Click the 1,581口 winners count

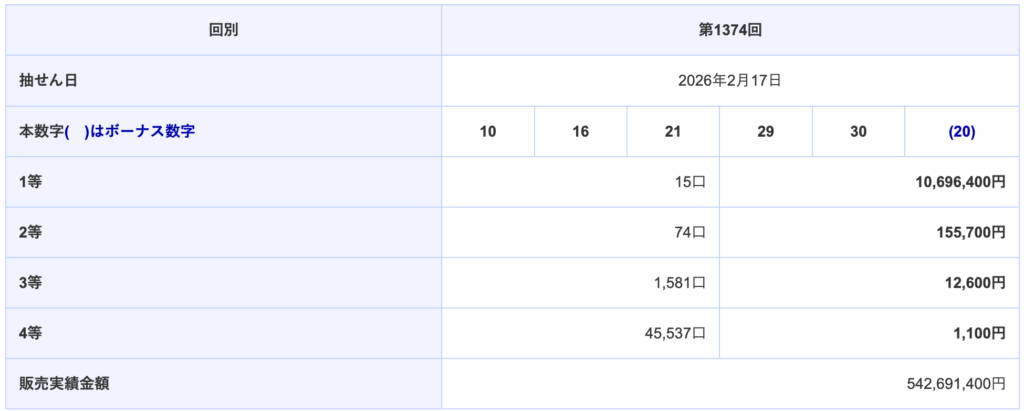pos(680,283)
